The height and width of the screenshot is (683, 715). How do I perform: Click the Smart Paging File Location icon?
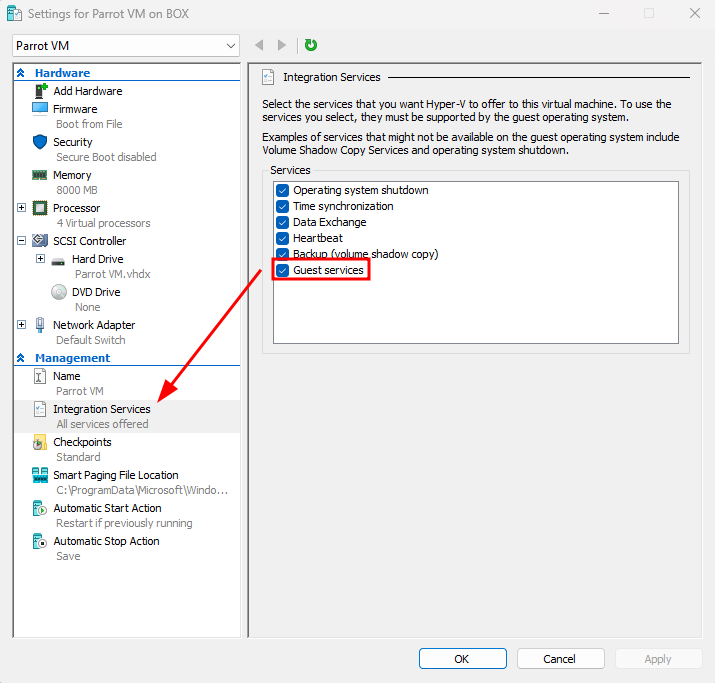40,475
